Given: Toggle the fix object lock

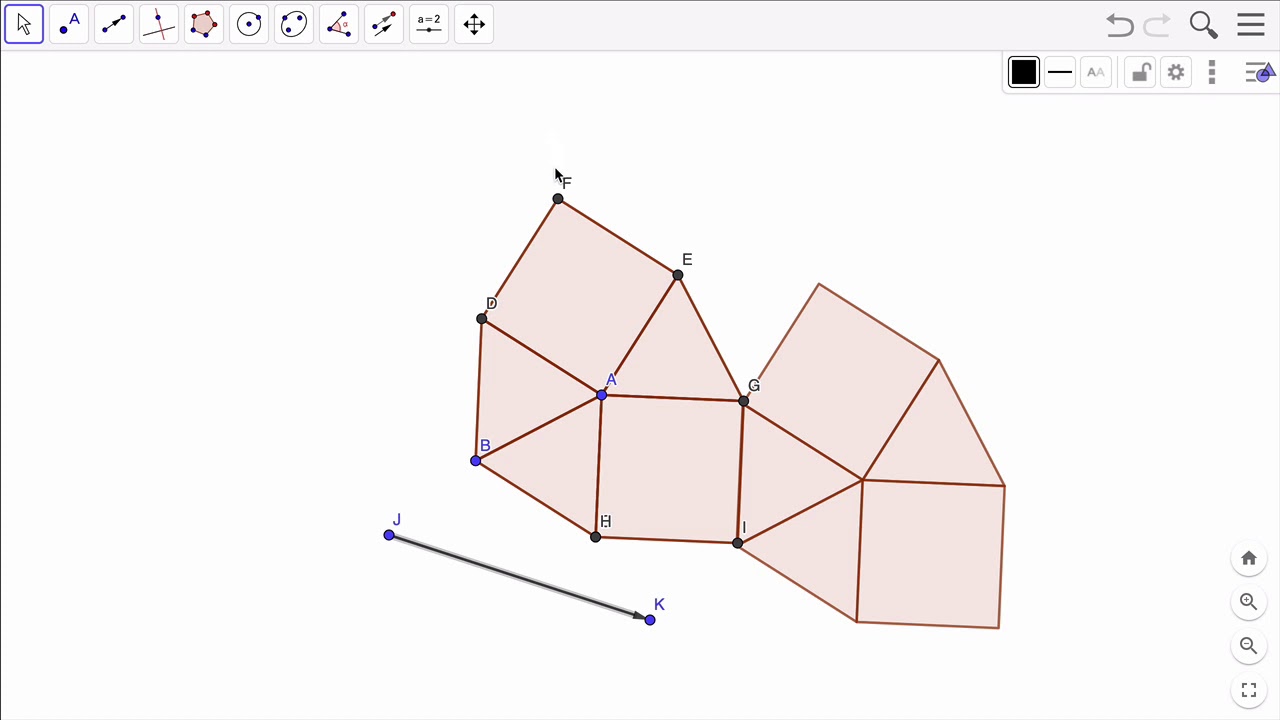Looking at the screenshot, I should click(x=1140, y=72).
